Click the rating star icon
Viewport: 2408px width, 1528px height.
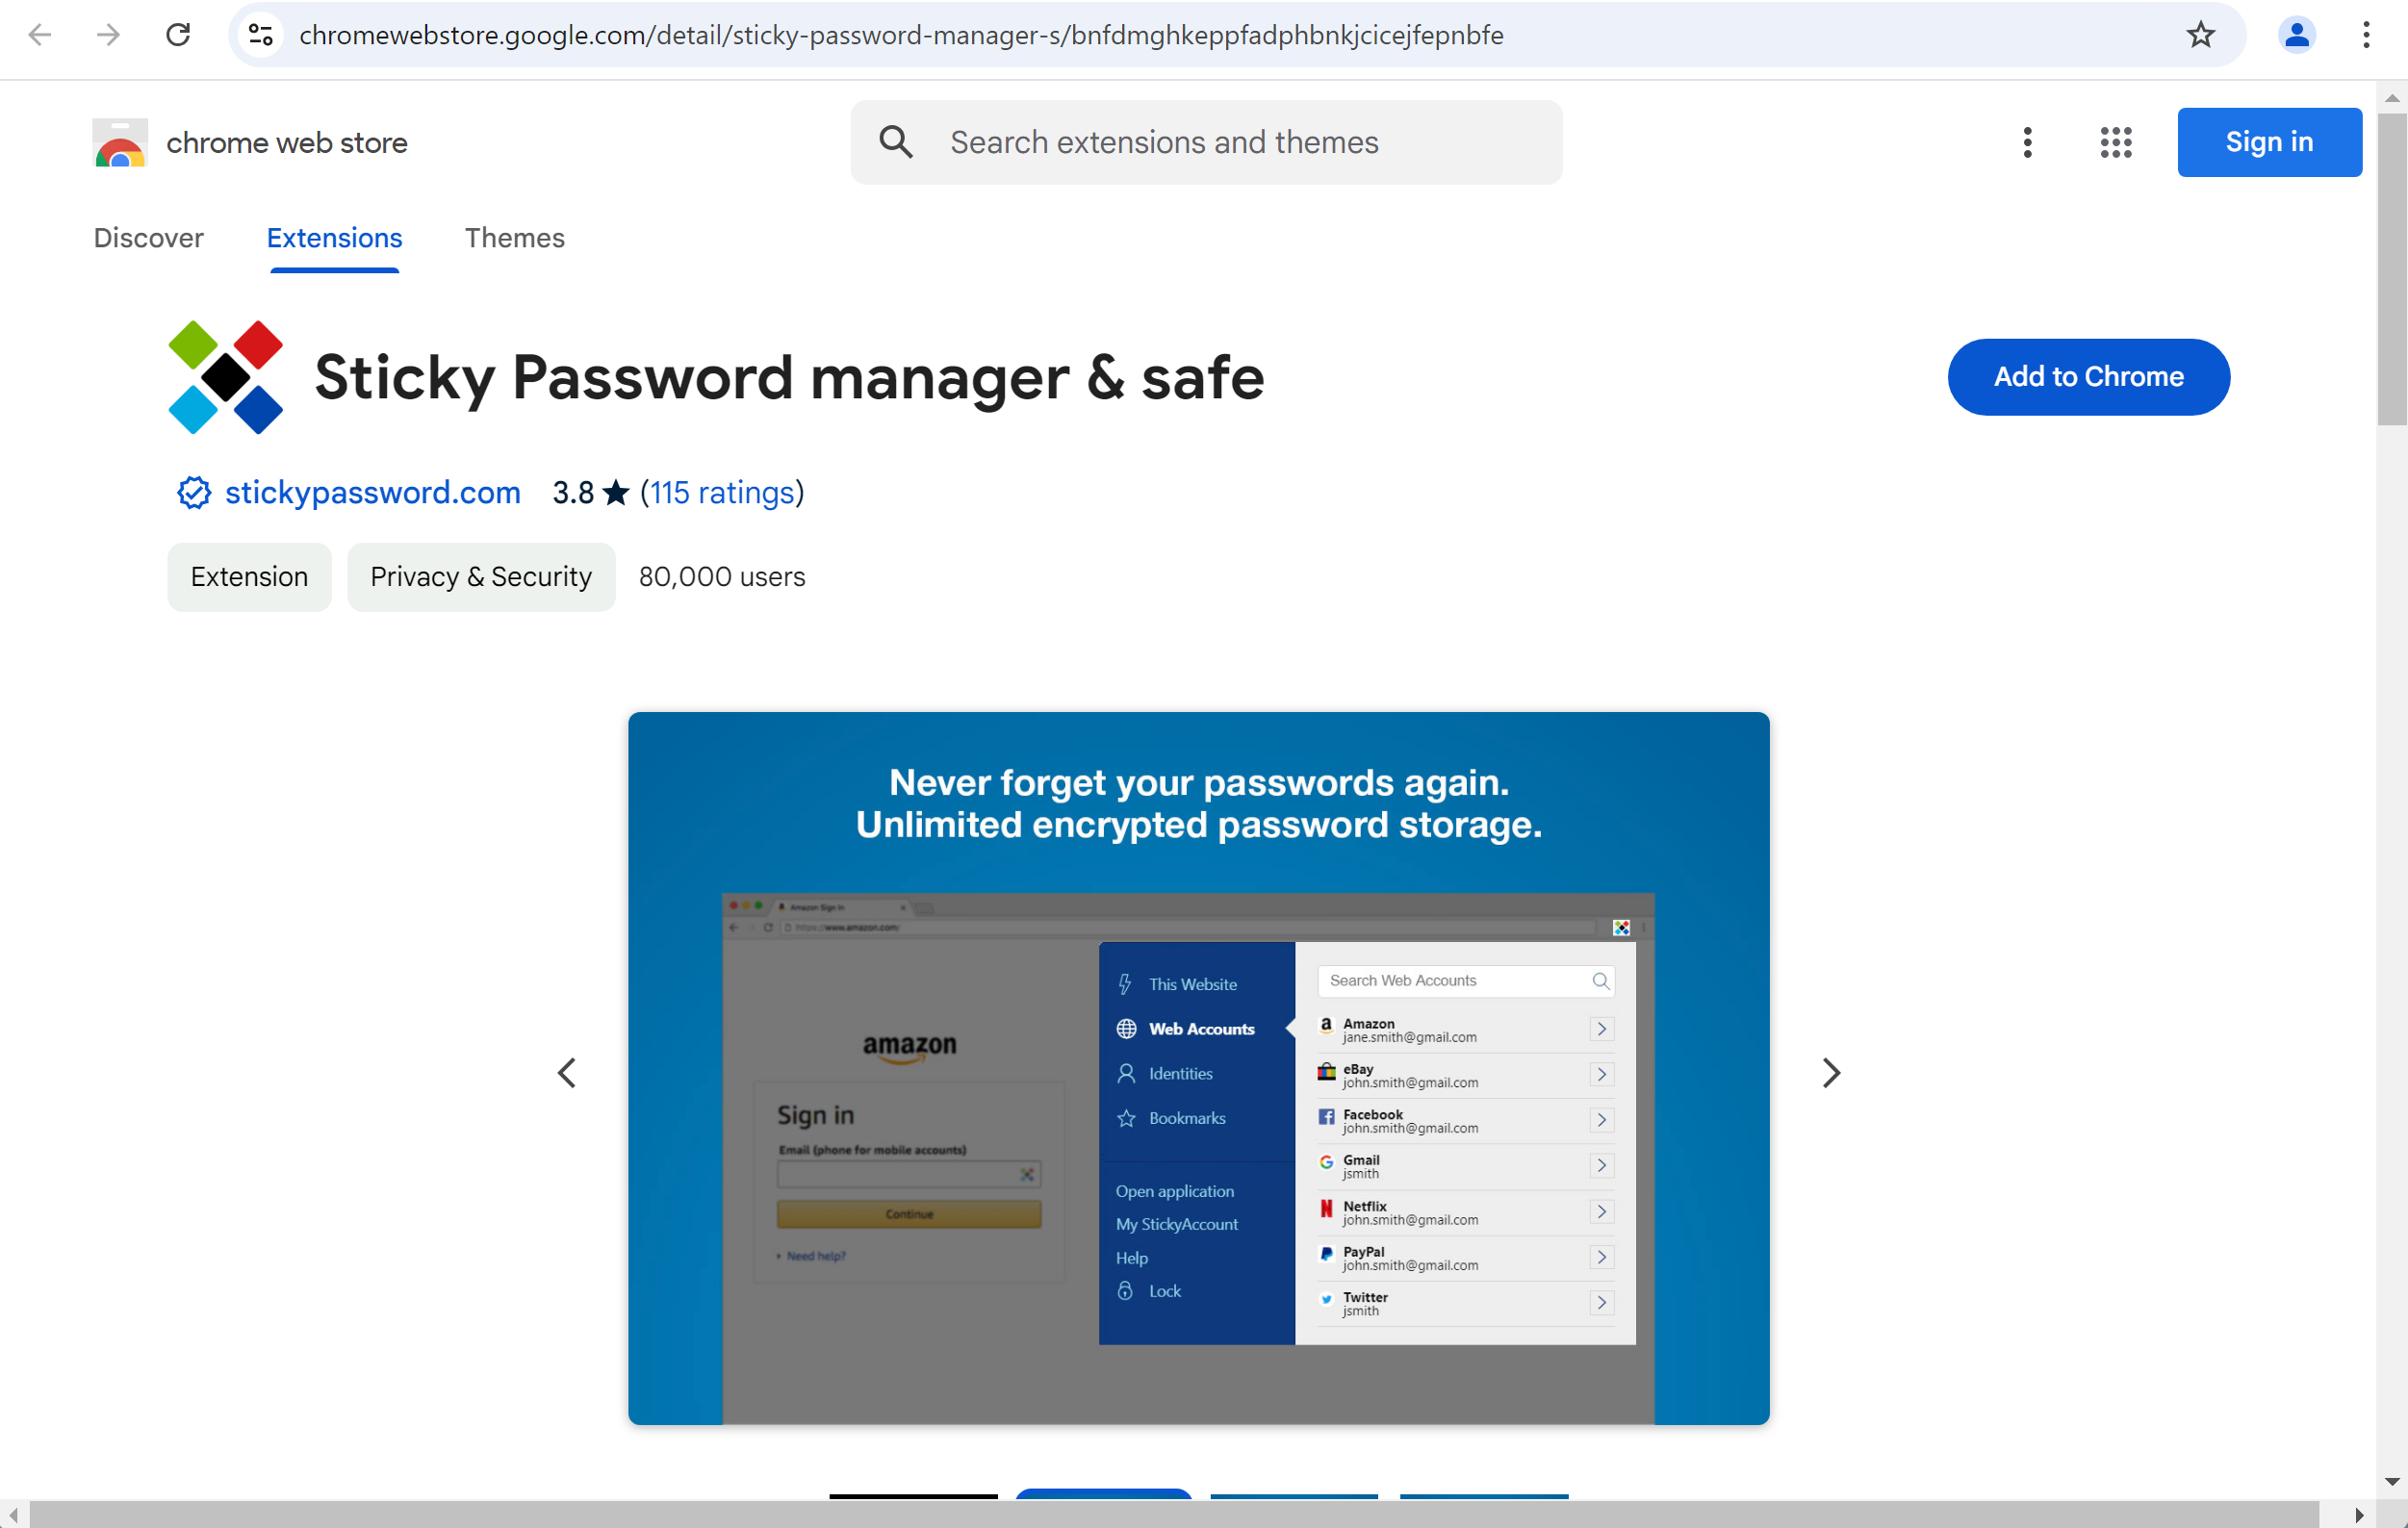pos(616,492)
